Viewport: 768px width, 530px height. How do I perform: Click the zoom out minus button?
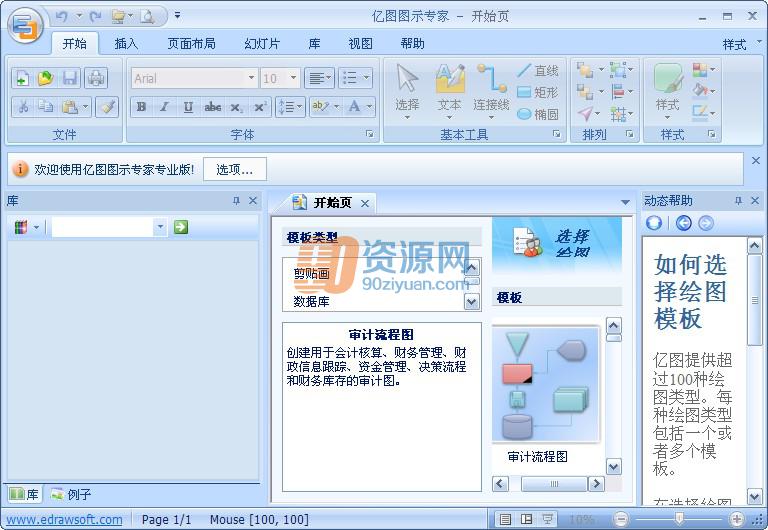click(x=621, y=519)
